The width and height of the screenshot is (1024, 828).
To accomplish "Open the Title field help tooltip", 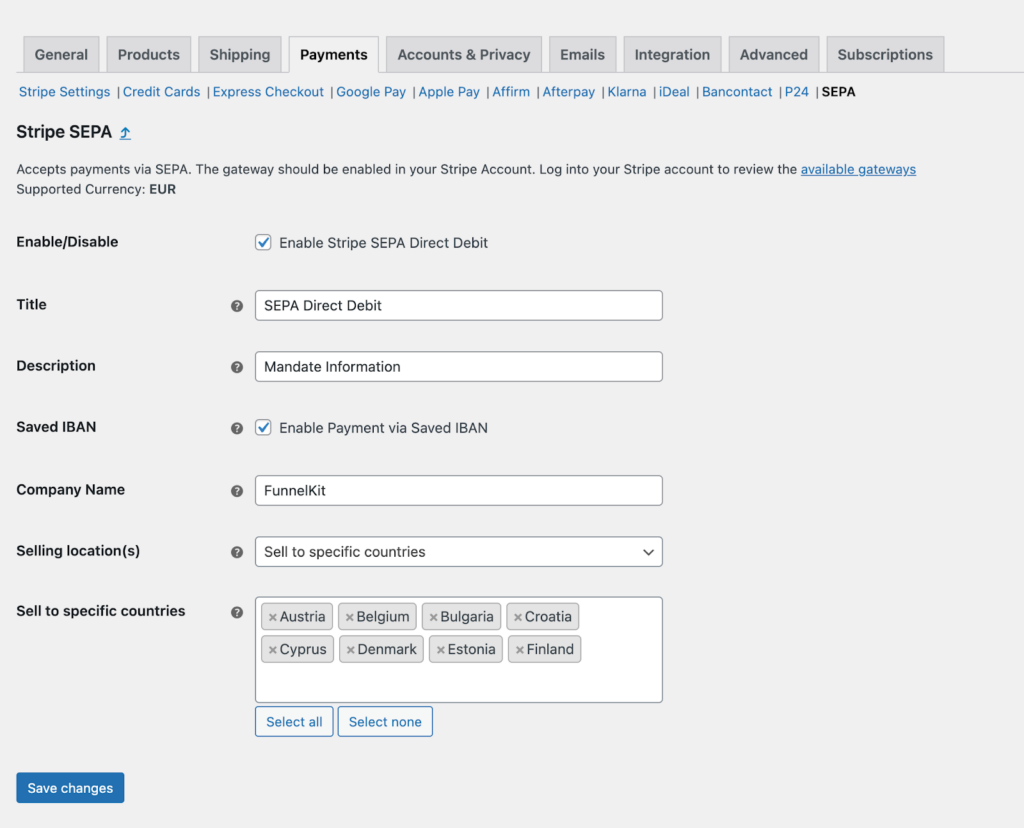I will click(x=237, y=305).
